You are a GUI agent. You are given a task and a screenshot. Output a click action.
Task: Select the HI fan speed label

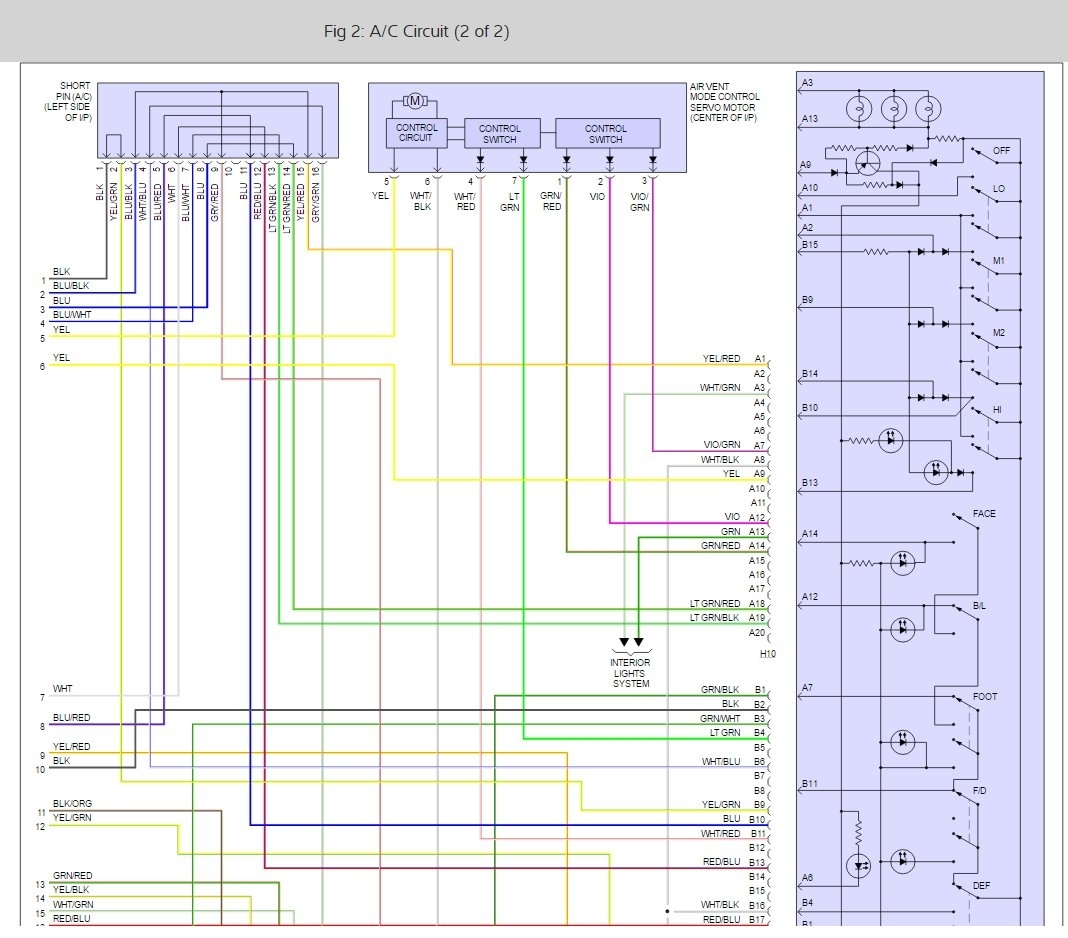(997, 410)
